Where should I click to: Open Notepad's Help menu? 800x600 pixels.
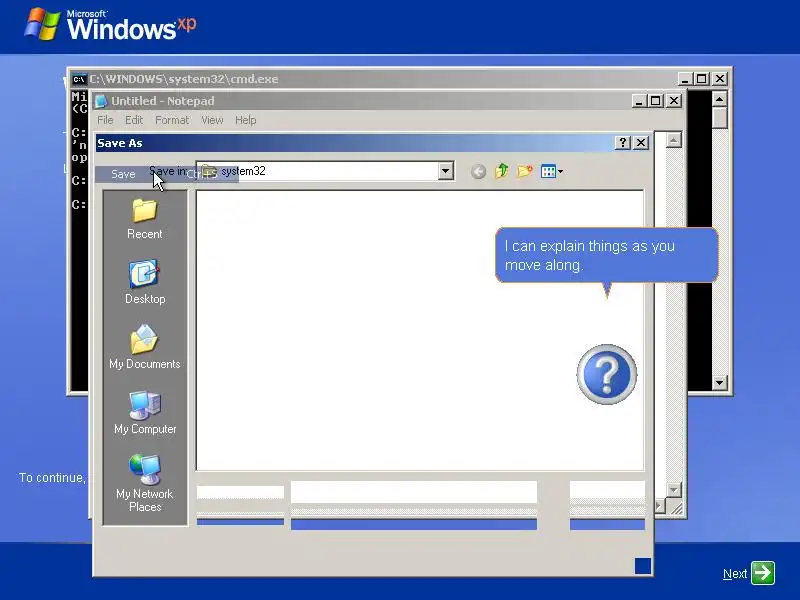245,120
